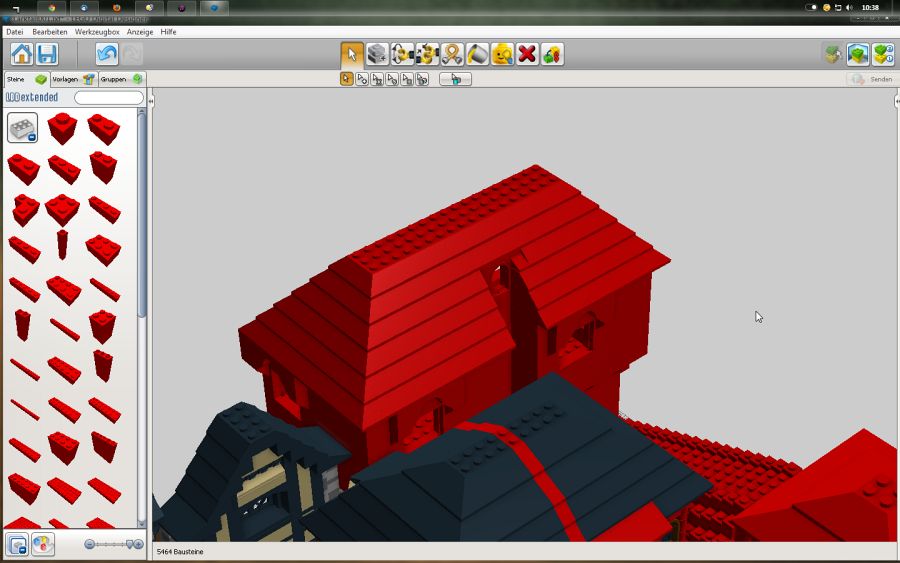Select the Hide tool with minifigure head
This screenshot has width=900, height=563.
502,54
